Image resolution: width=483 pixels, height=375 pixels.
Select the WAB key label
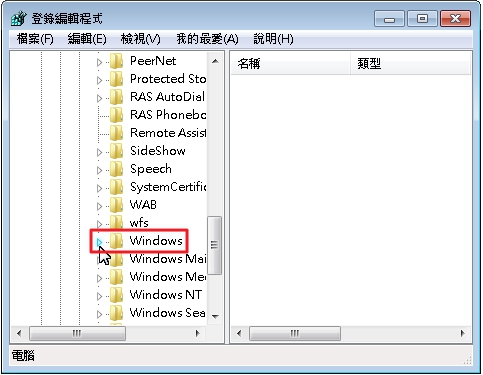(x=143, y=205)
